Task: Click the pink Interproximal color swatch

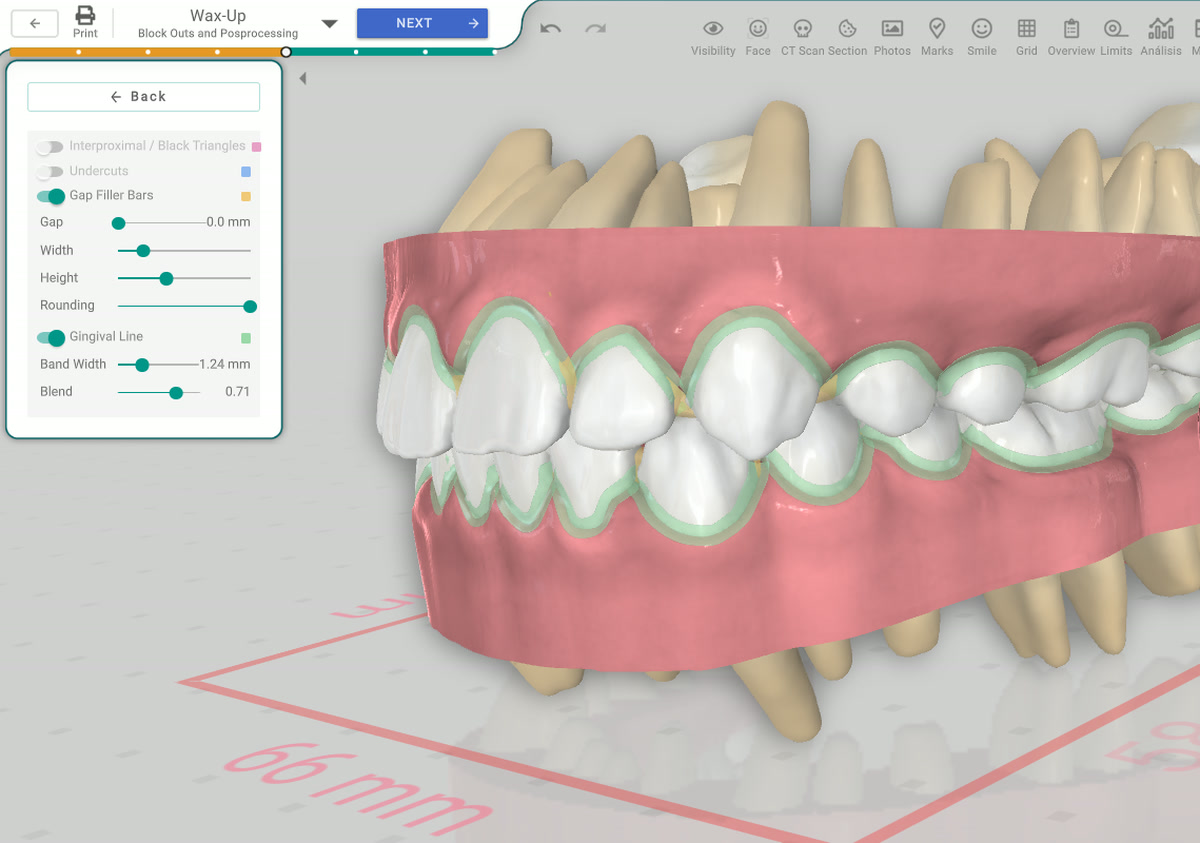Action: pos(257,147)
